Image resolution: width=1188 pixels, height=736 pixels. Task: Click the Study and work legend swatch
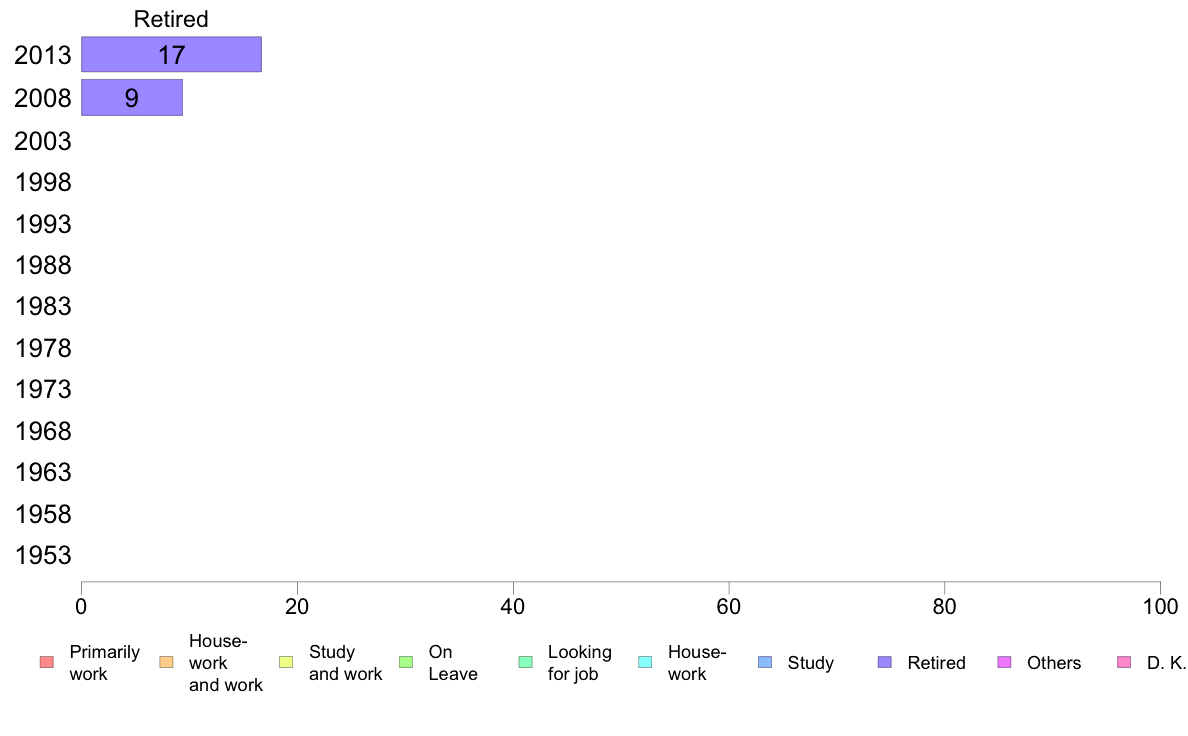286,662
